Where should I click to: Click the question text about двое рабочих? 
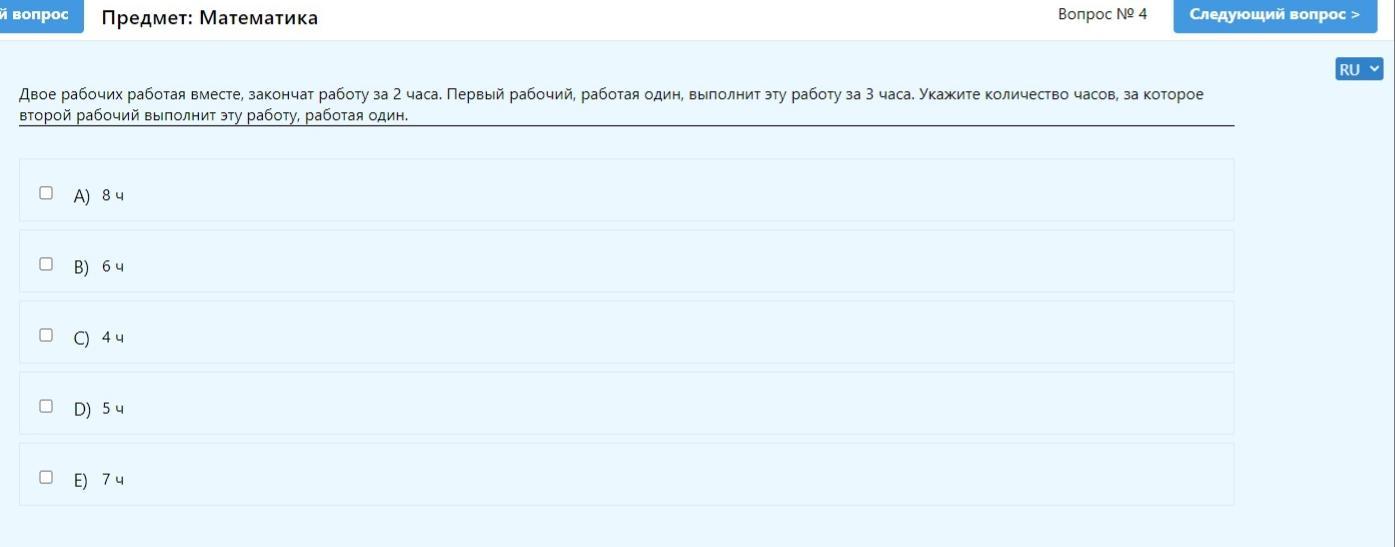[611, 105]
